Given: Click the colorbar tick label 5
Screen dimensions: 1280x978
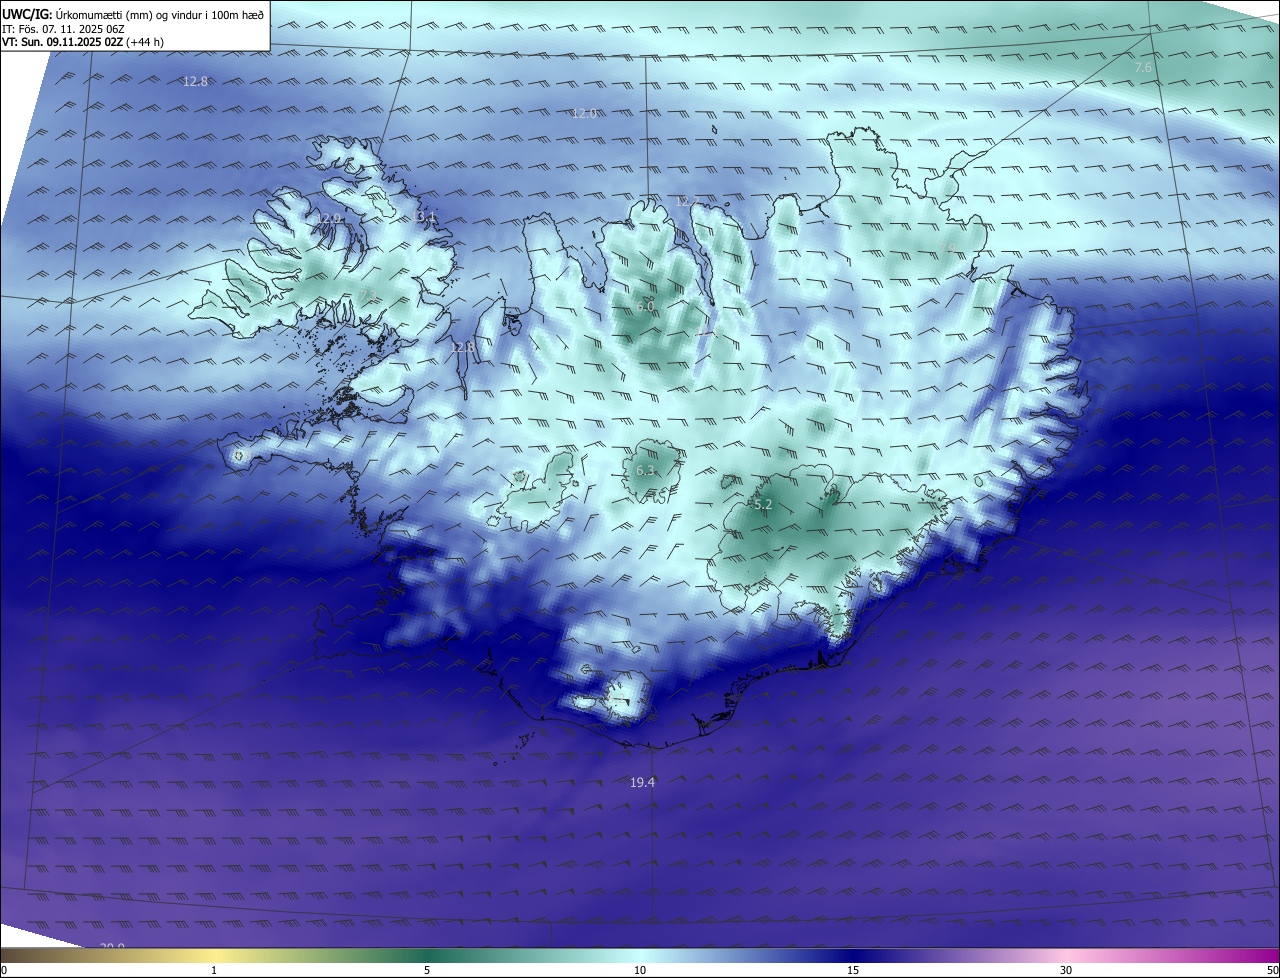Looking at the screenshot, I should (x=427, y=970).
